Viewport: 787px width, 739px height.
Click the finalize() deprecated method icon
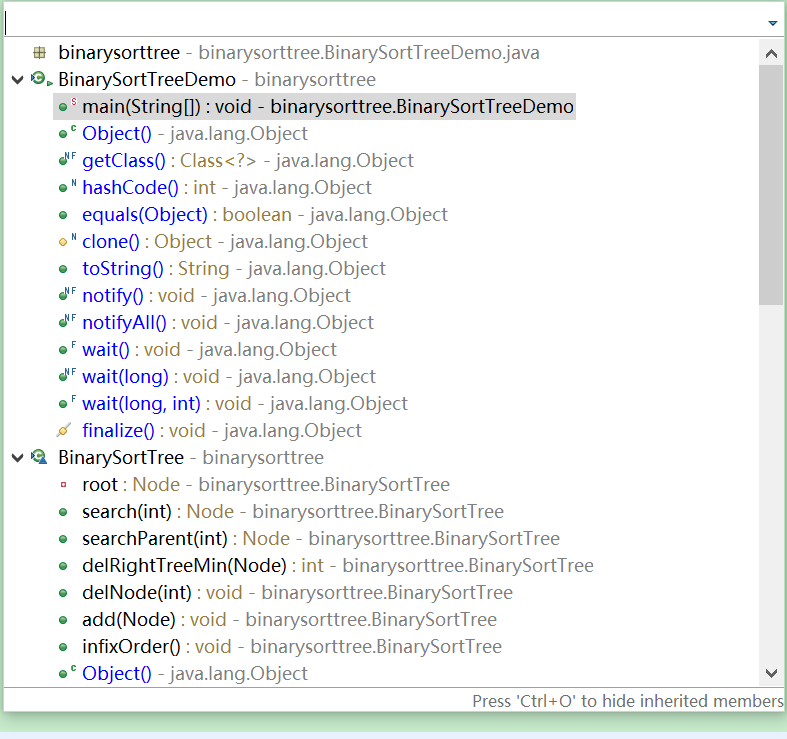[x=64, y=430]
